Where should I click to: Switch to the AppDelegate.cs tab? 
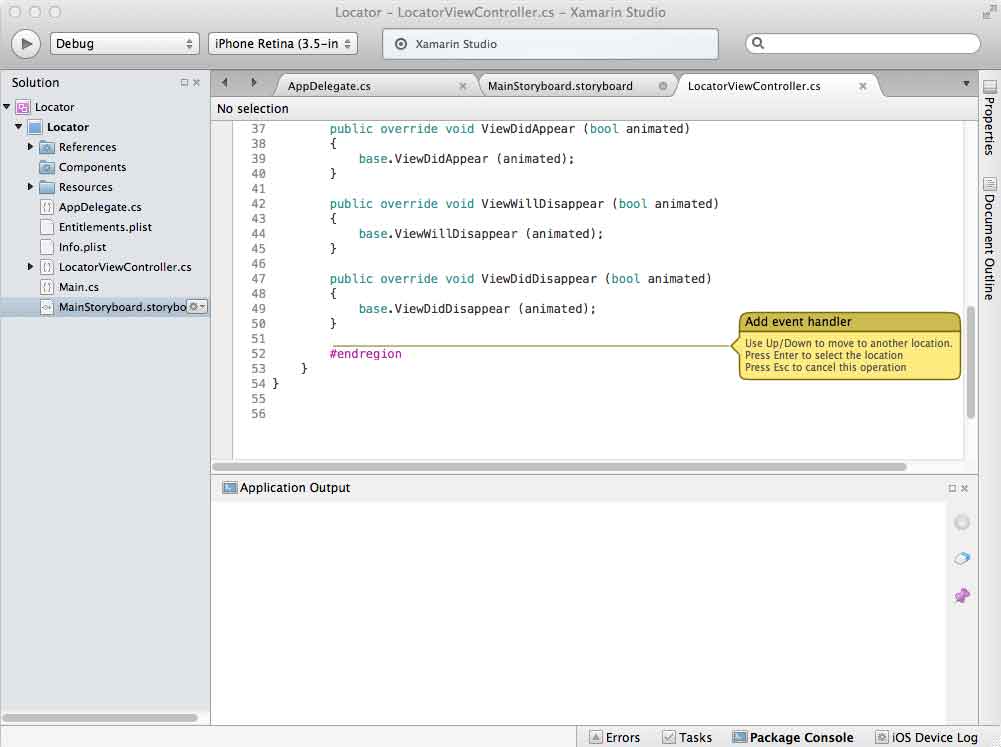point(329,86)
